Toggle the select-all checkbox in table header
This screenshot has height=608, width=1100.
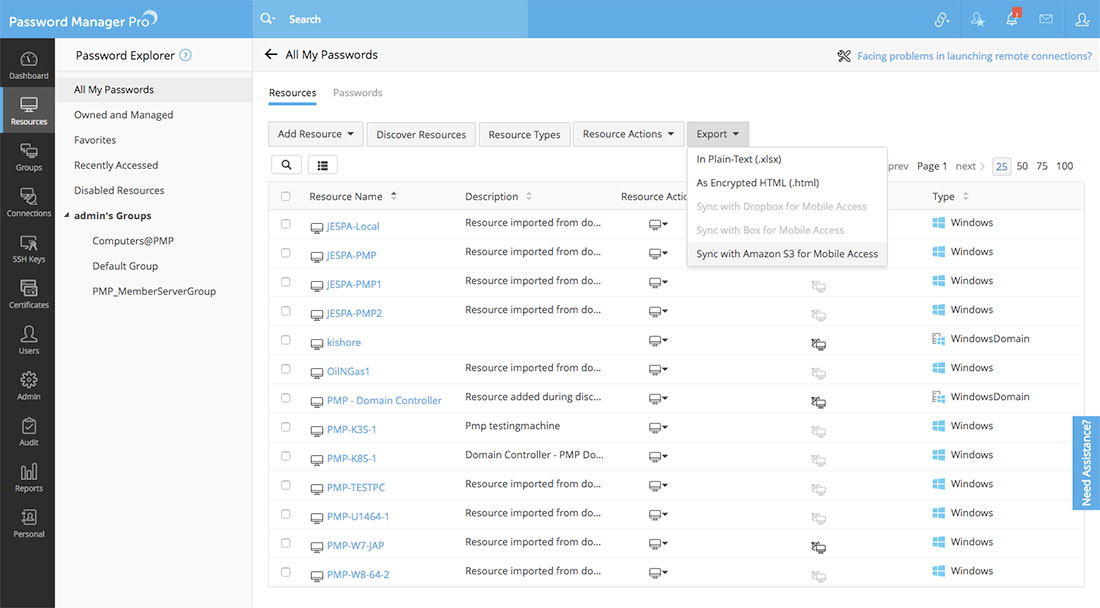(x=286, y=196)
